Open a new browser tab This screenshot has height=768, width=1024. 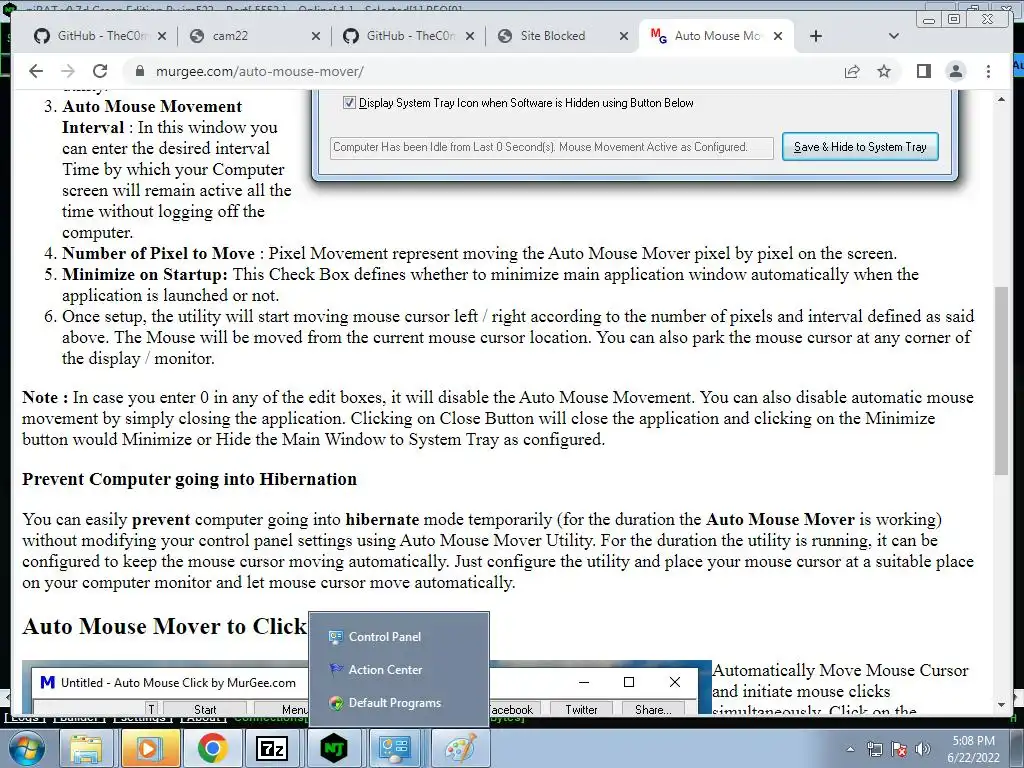tap(816, 36)
